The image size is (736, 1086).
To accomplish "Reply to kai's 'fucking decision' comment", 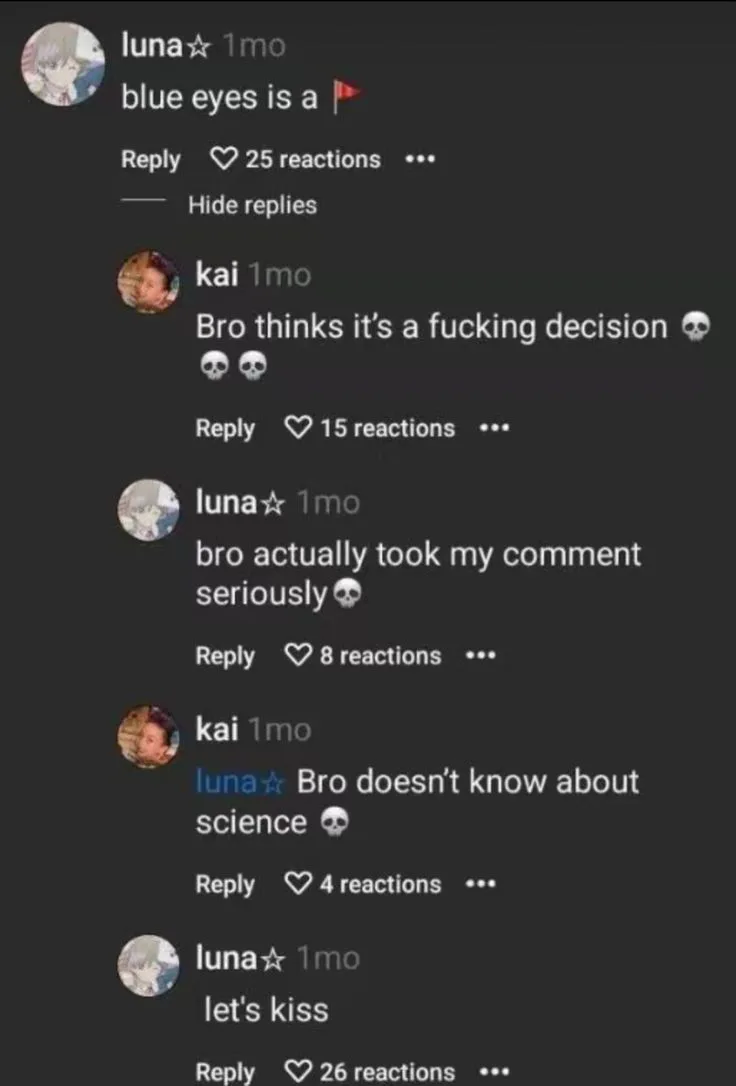I will click(225, 428).
